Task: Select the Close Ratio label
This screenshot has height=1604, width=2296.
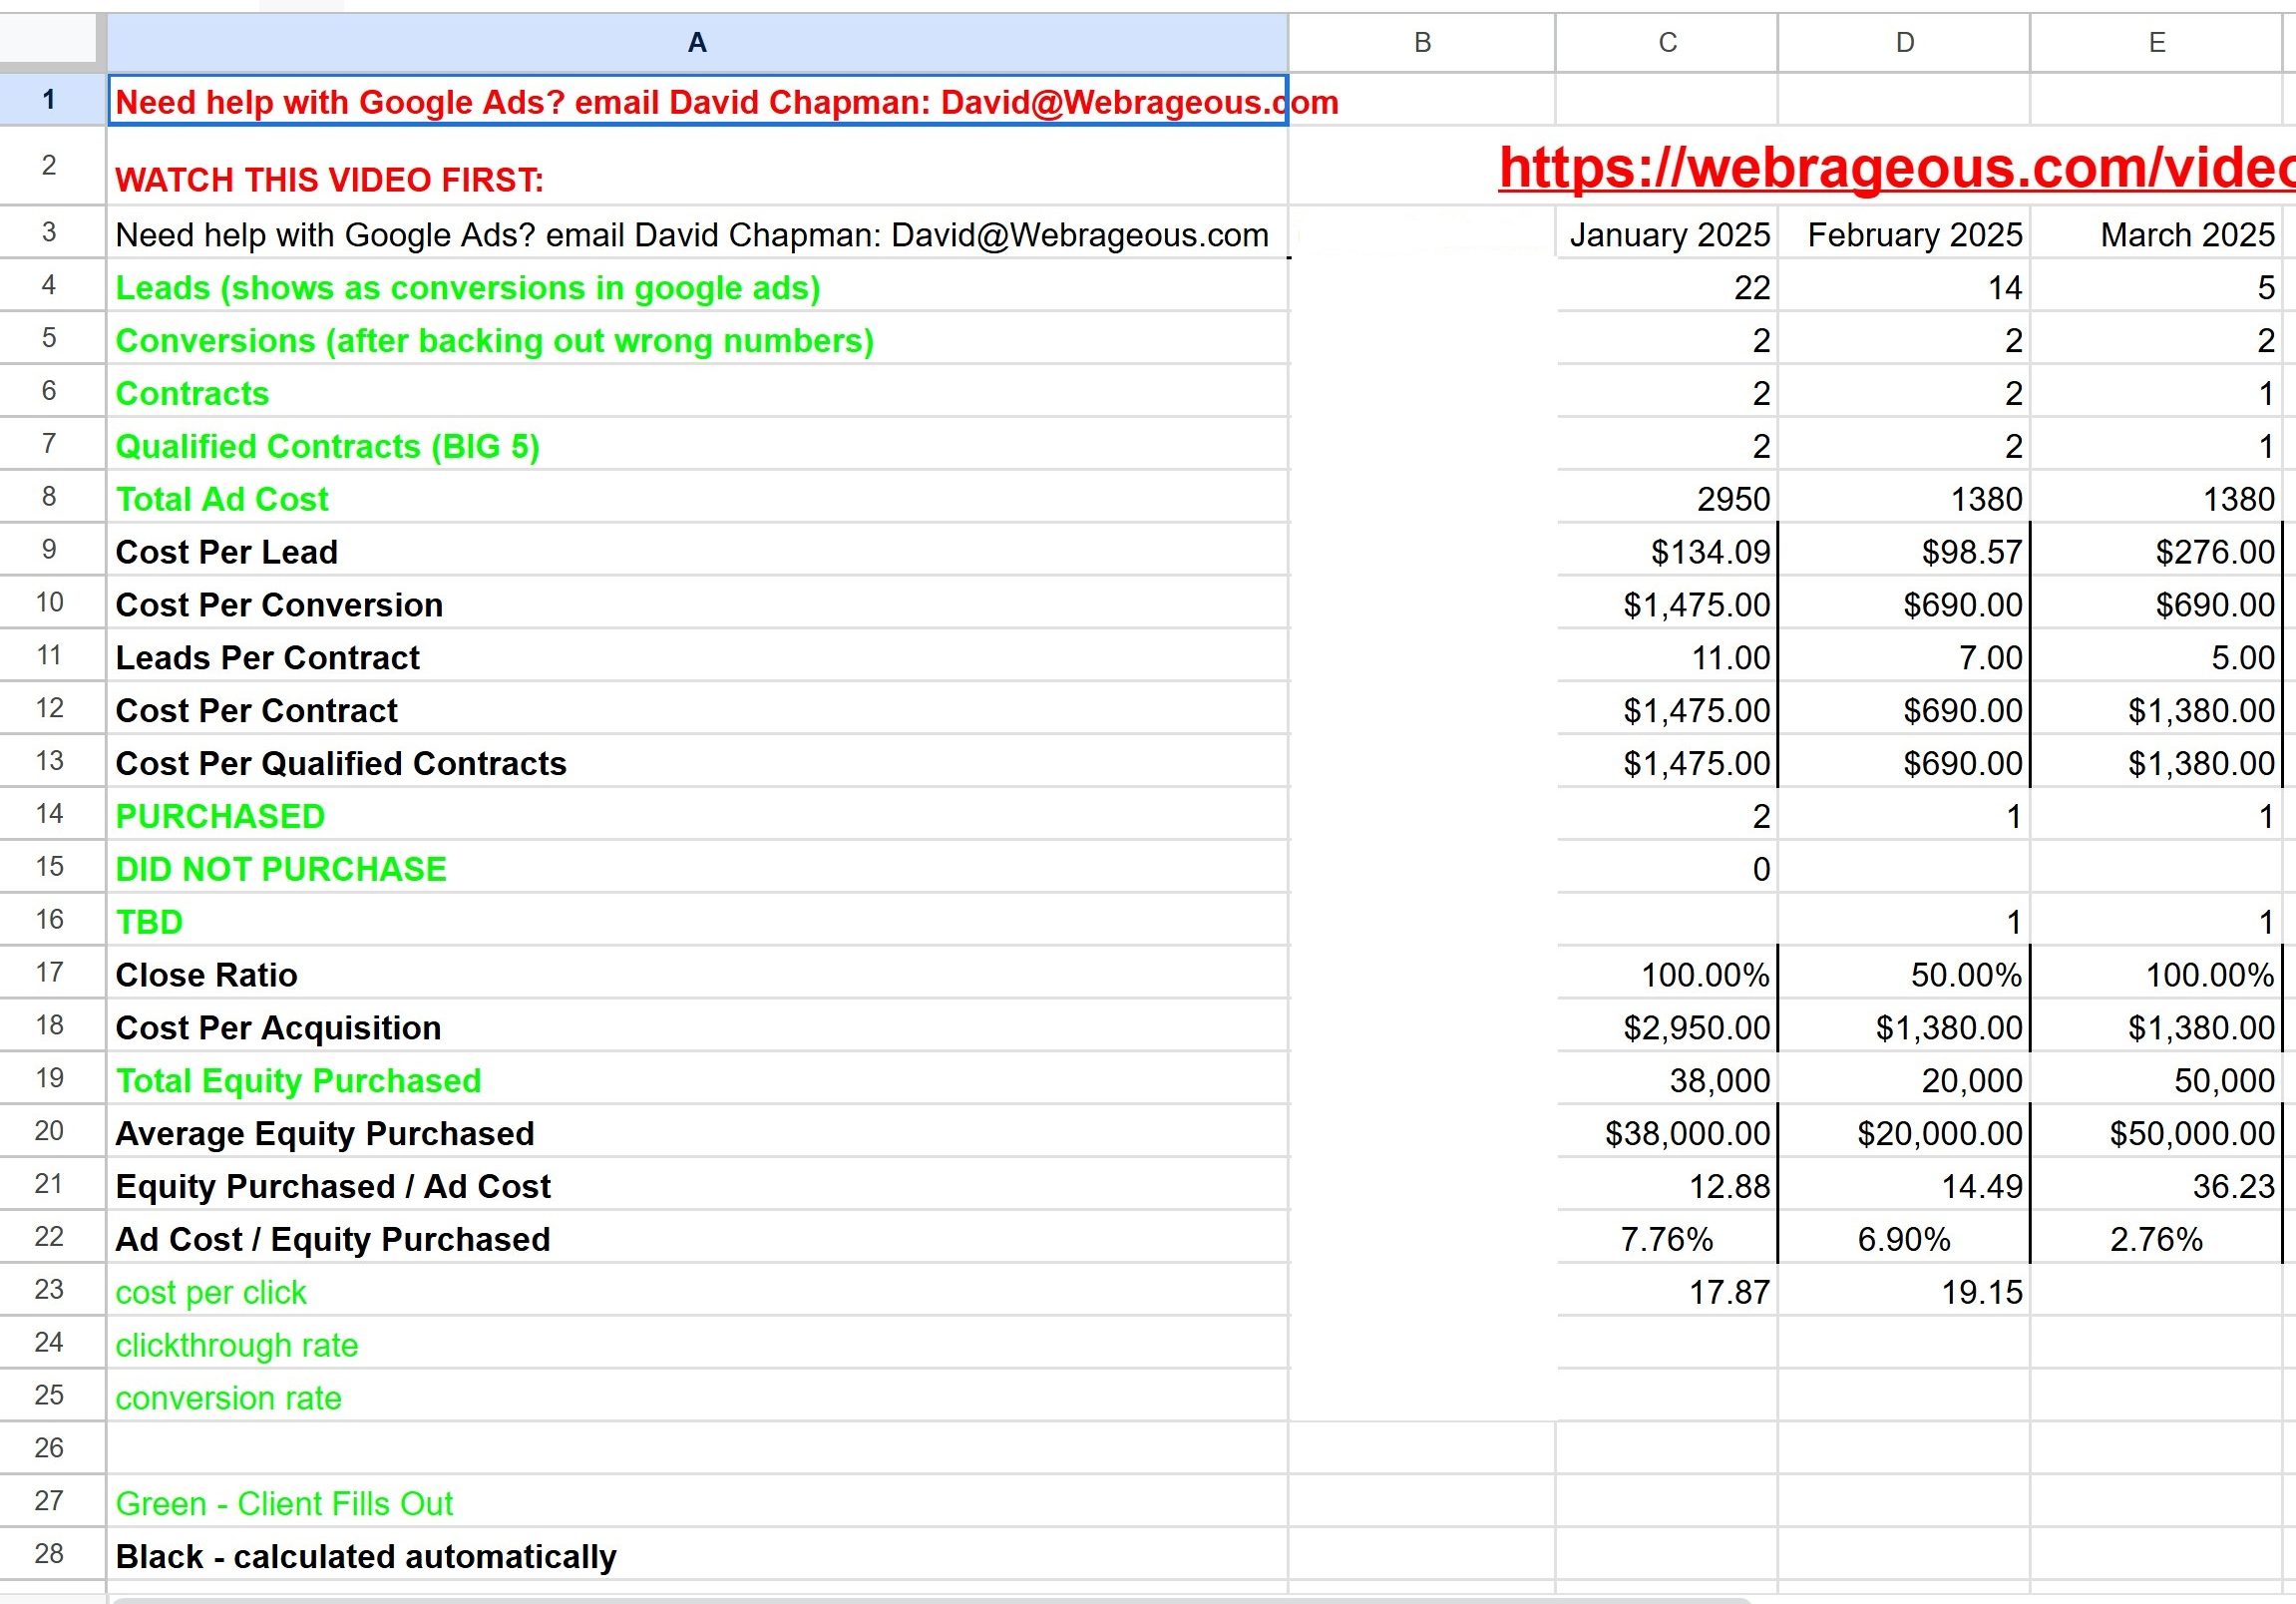Action: pyautogui.click(x=207, y=974)
